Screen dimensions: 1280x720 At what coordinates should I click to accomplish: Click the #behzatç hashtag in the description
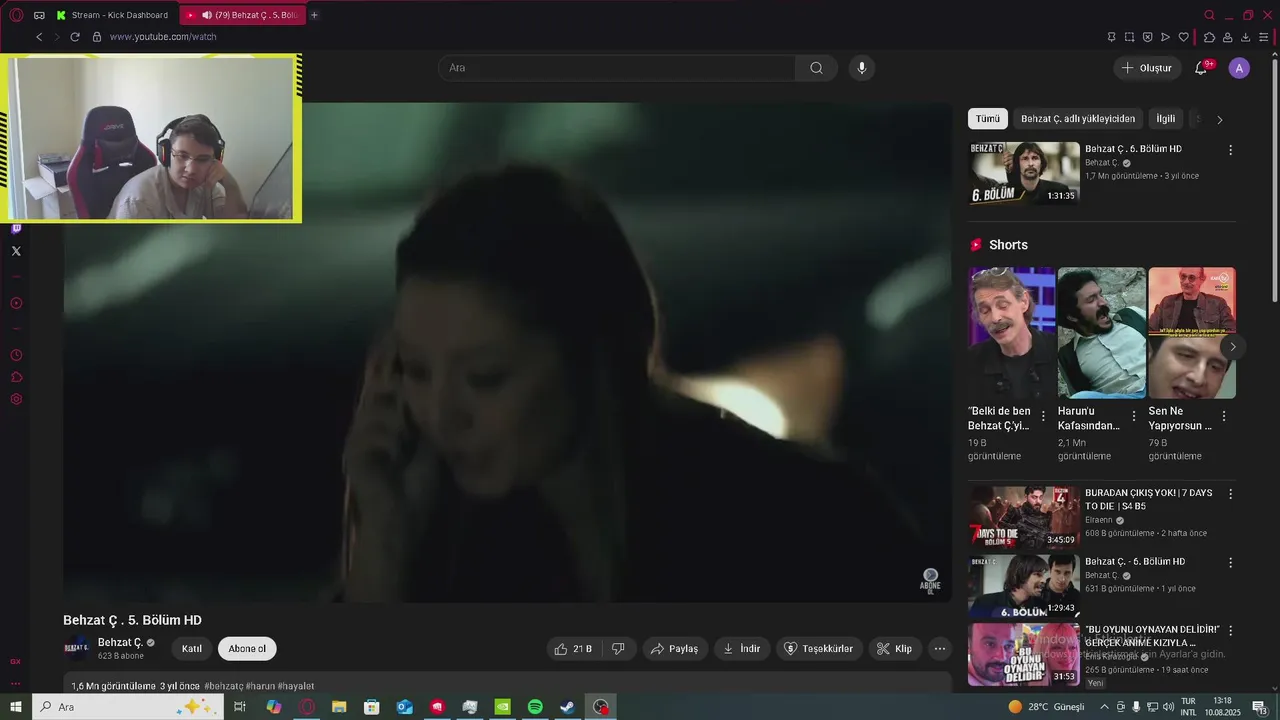[x=224, y=686]
